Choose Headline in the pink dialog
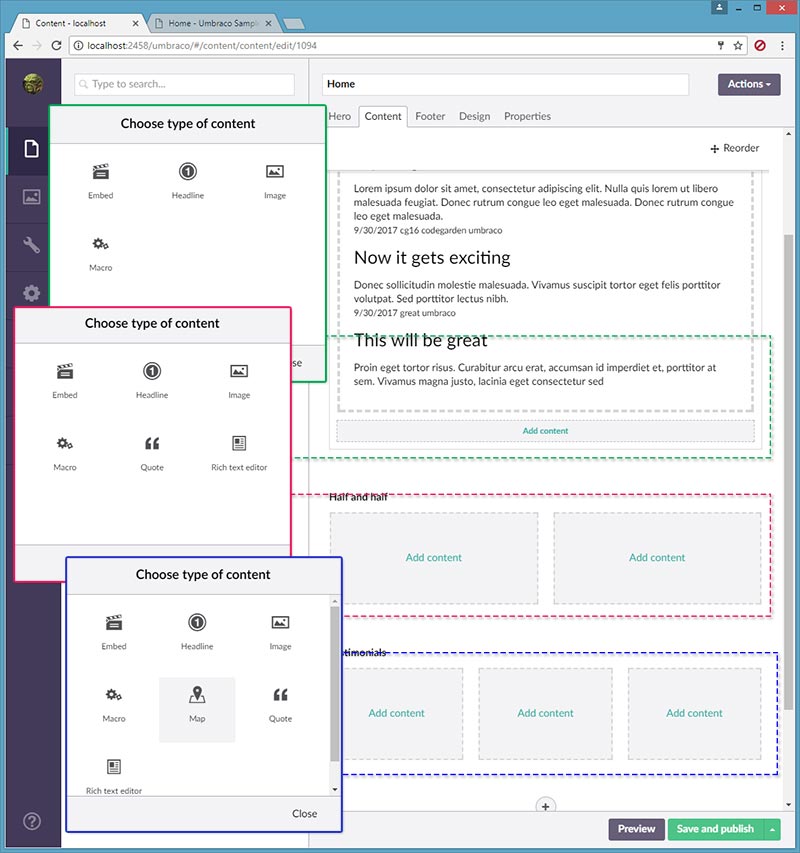Image resolution: width=800 pixels, height=853 pixels. point(152,381)
